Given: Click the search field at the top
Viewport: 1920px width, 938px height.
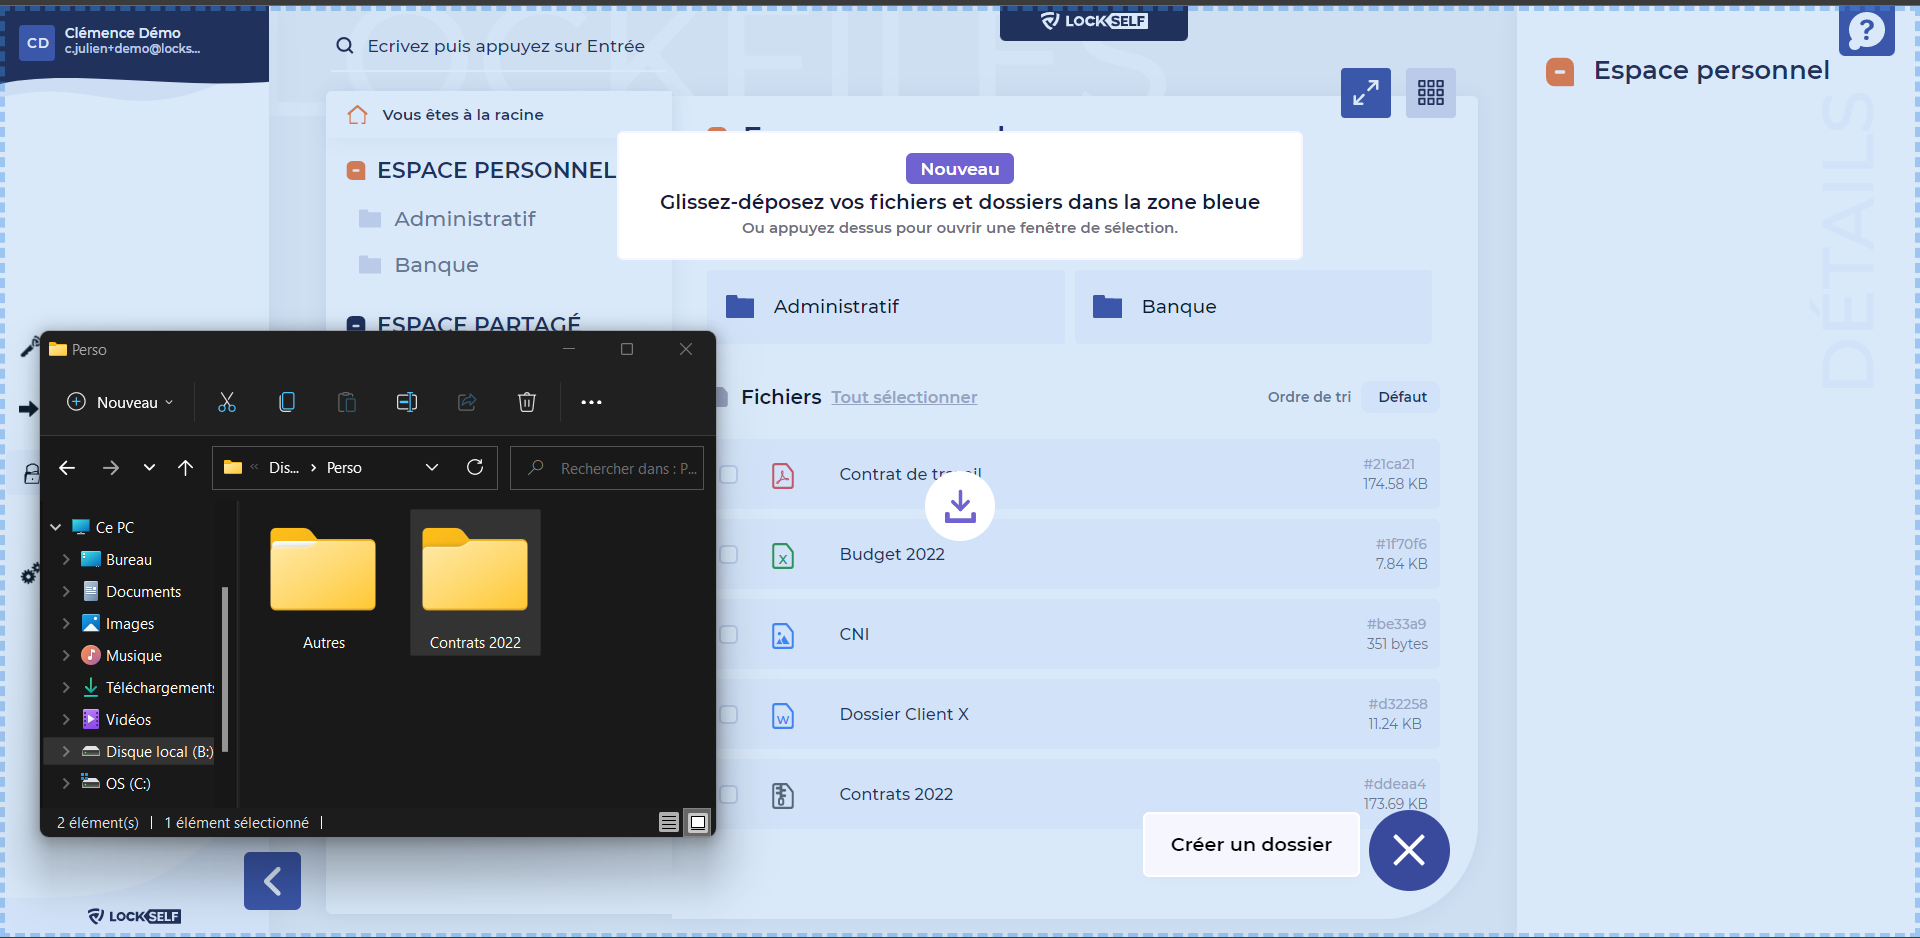Looking at the screenshot, I should coord(505,46).
